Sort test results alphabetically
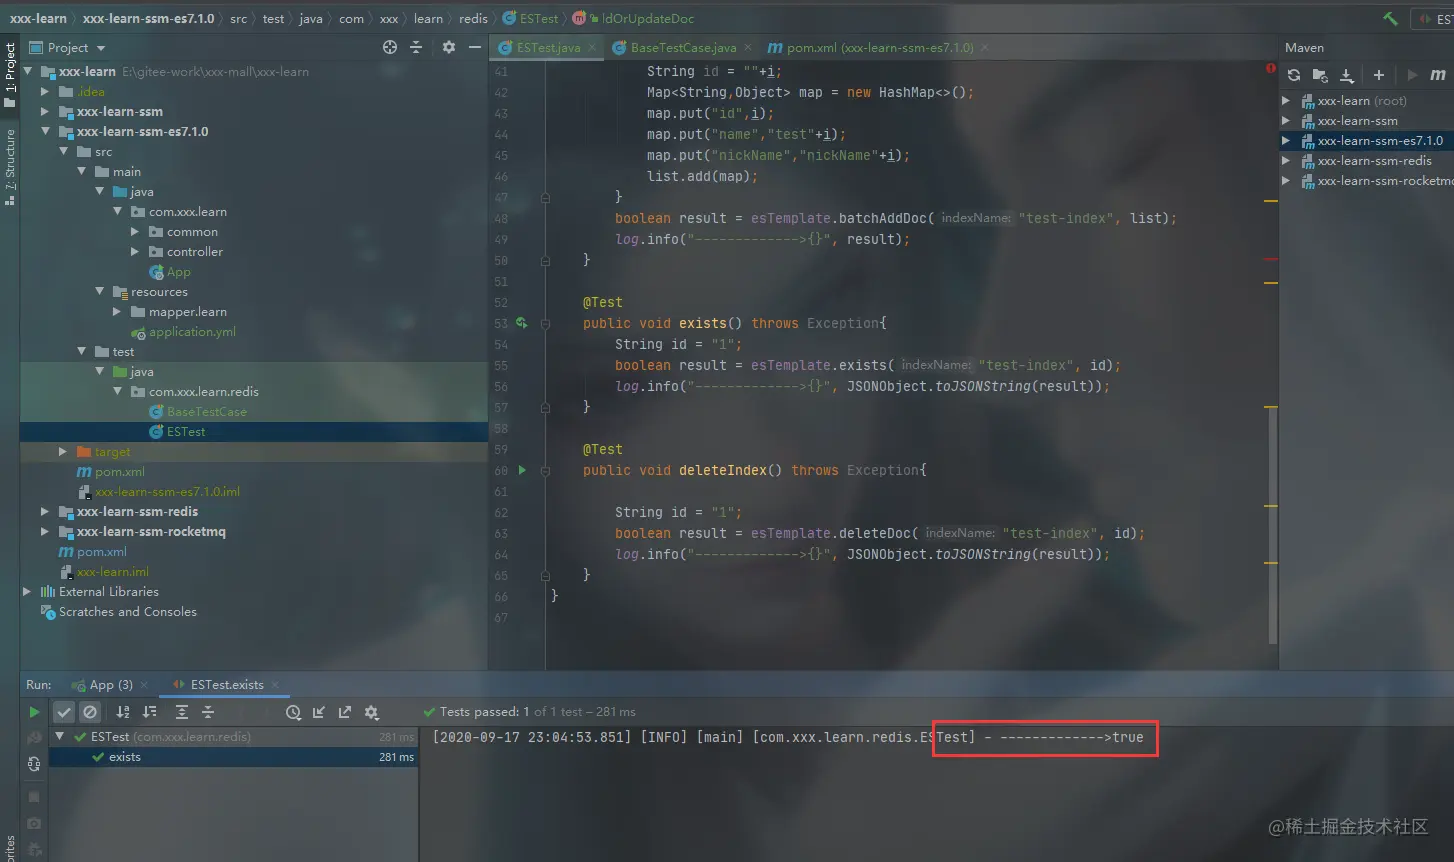Screen dimensions: 1454x862 click(123, 712)
